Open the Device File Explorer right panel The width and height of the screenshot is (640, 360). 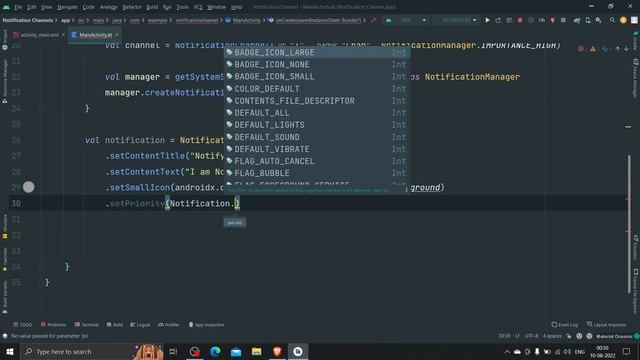tap(636, 291)
